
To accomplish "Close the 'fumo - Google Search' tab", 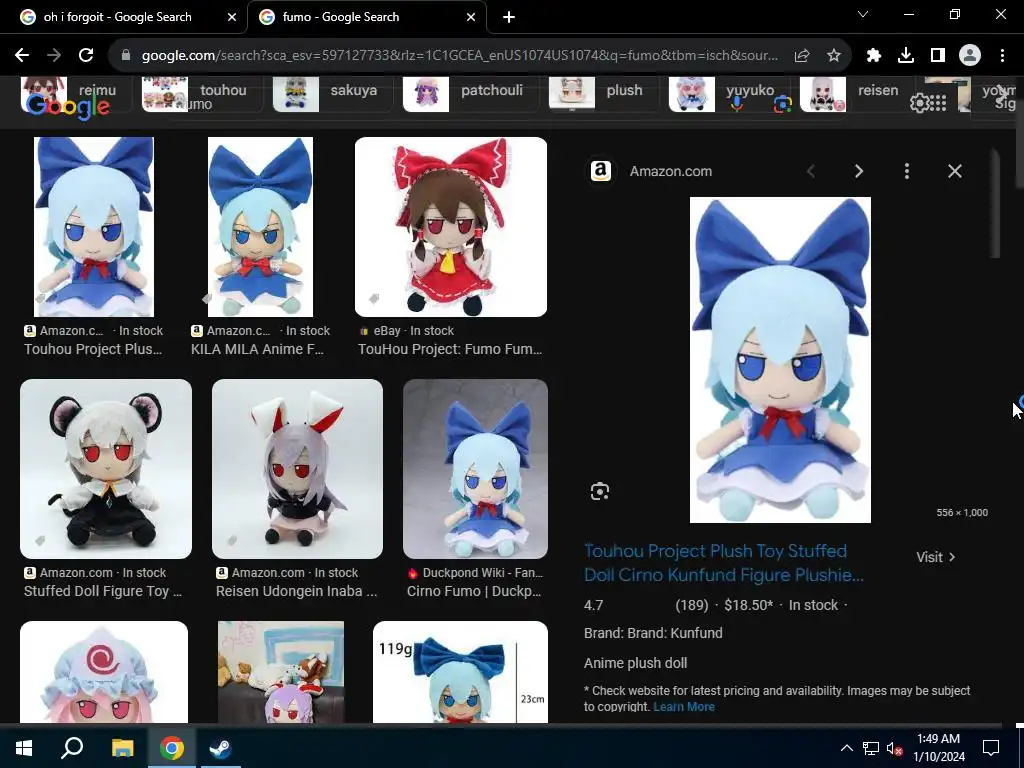I will pos(471,18).
